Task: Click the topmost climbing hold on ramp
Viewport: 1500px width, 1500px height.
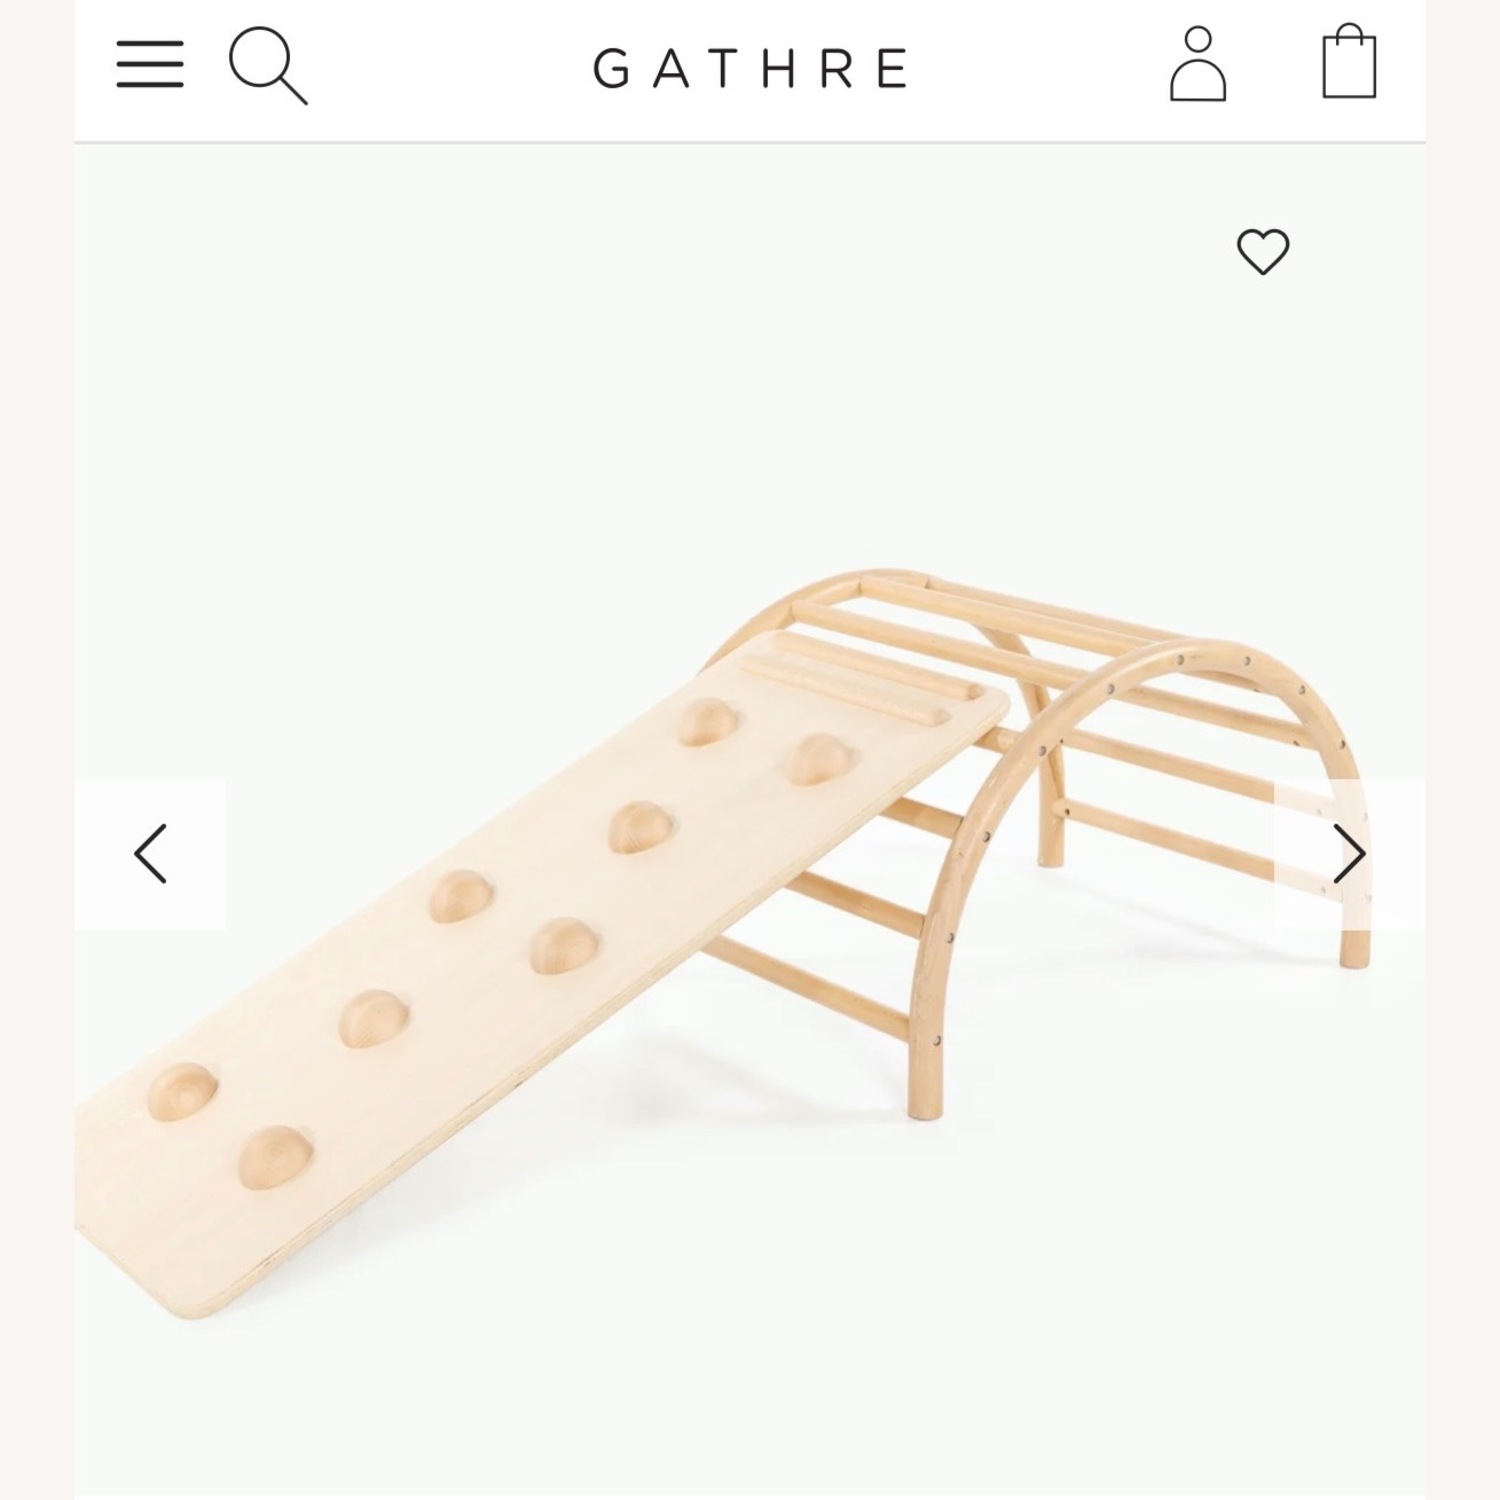Action: [x=707, y=722]
